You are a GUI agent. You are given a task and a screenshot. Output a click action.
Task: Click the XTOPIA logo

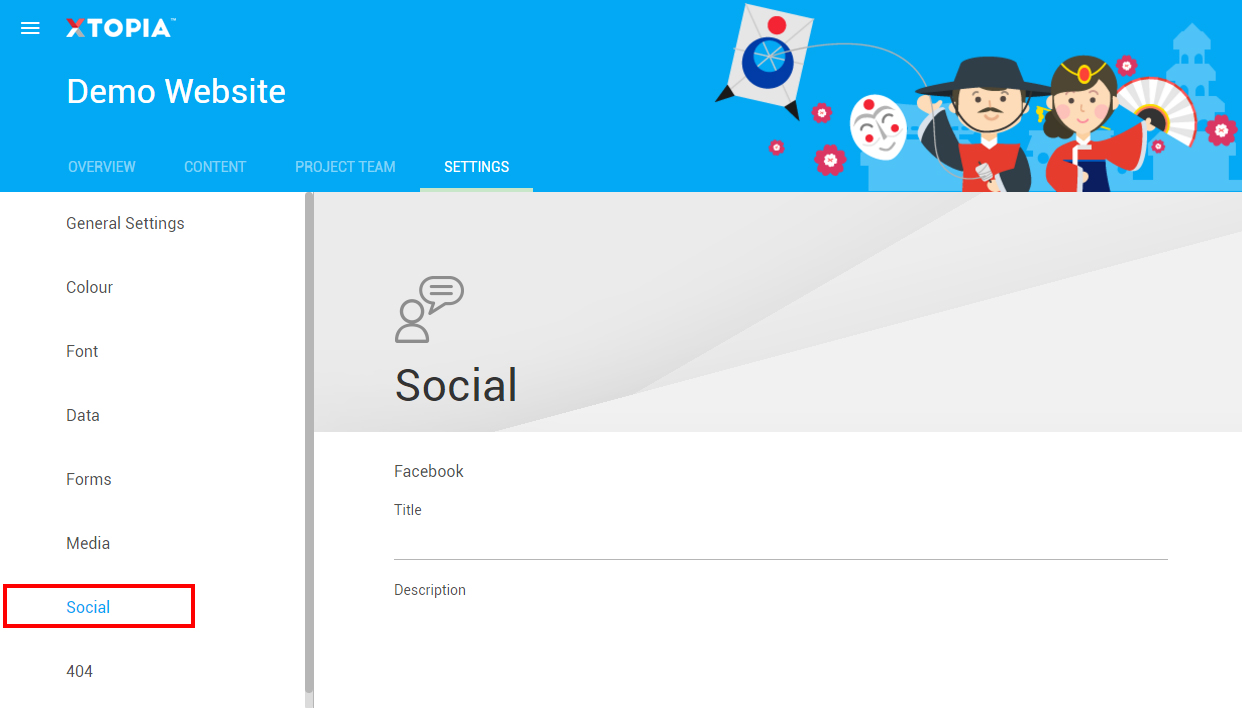120,28
